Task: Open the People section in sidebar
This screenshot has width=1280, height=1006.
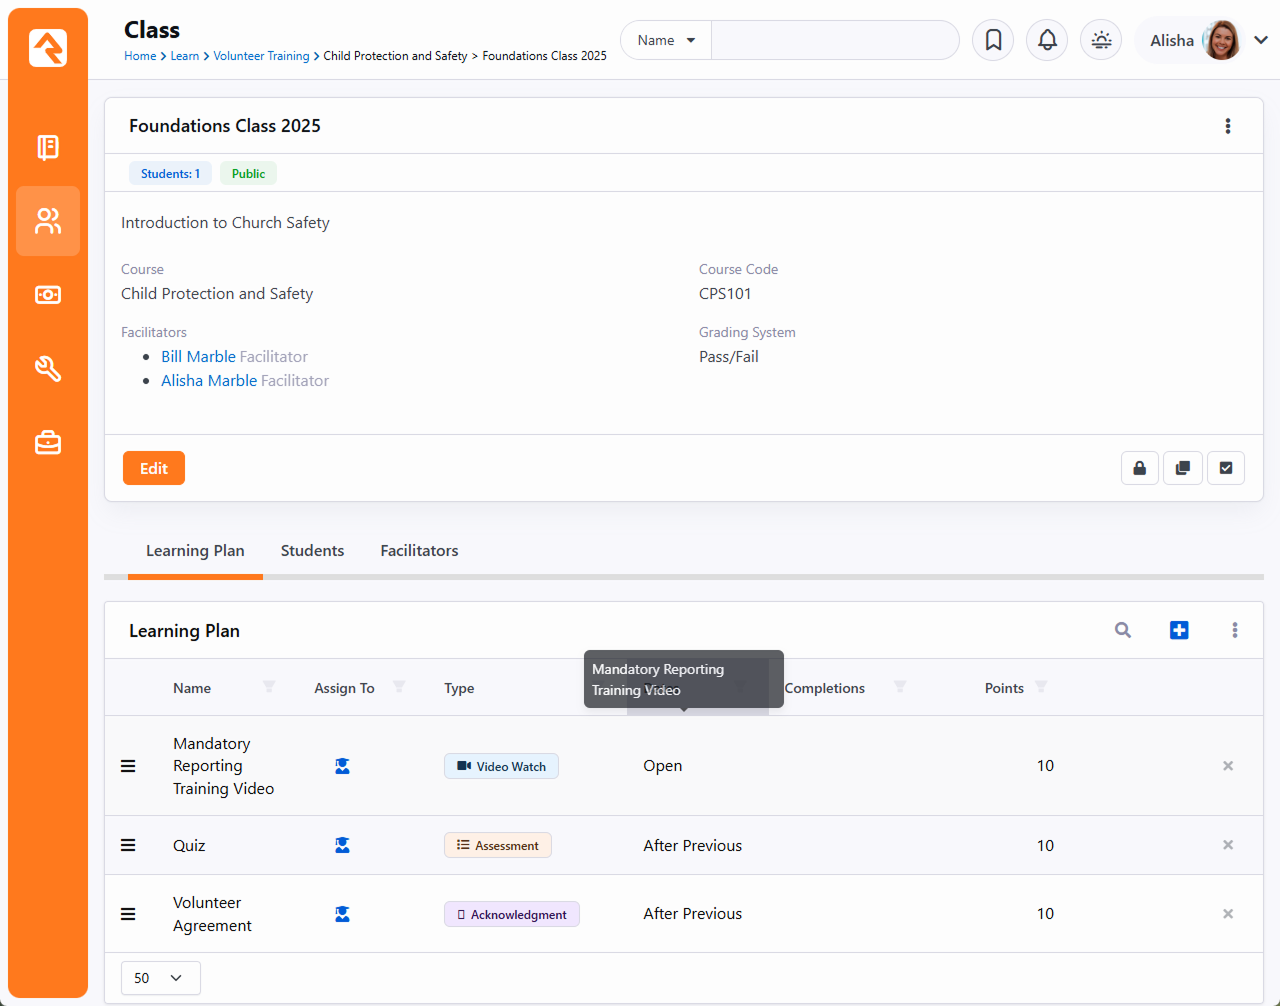Action: (x=48, y=221)
